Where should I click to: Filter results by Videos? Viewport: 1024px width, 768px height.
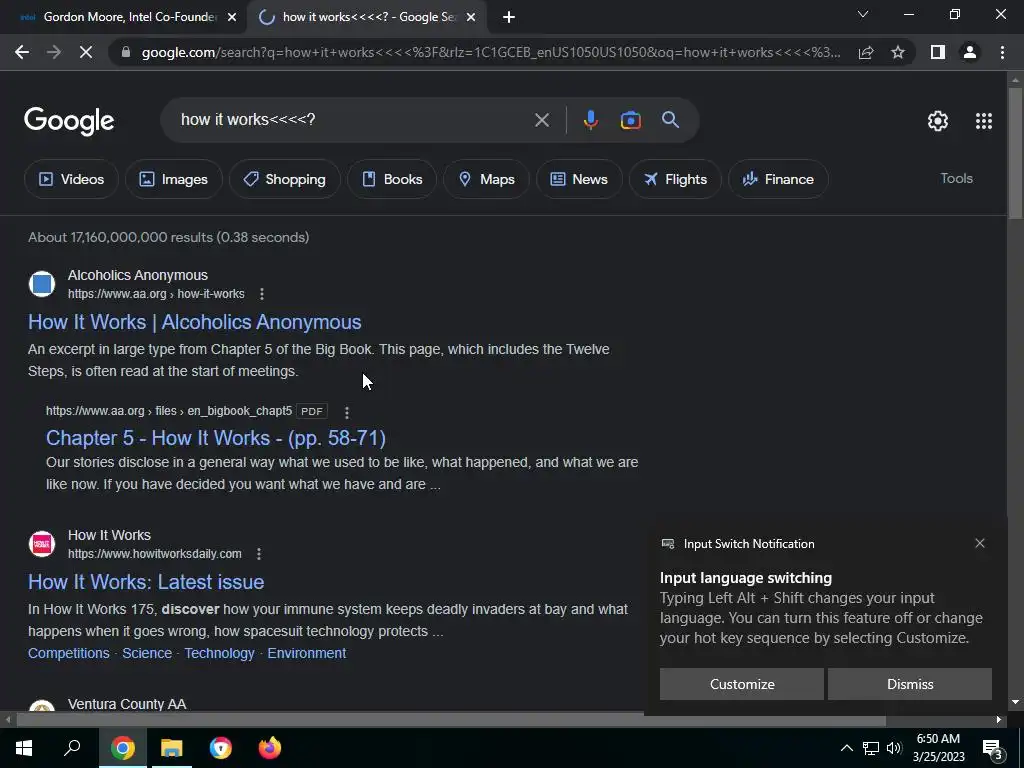[x=71, y=179]
